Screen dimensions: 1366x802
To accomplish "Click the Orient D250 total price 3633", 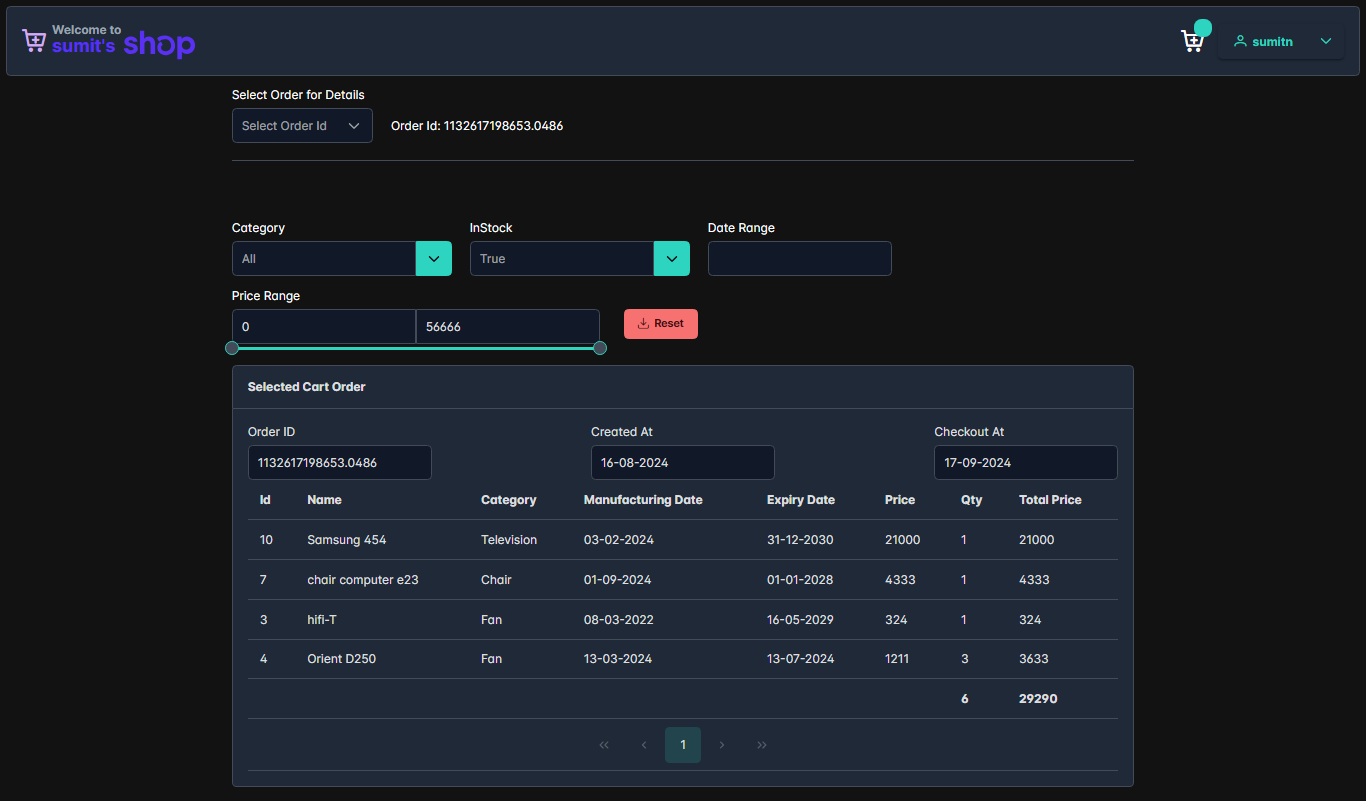I will [1035, 659].
